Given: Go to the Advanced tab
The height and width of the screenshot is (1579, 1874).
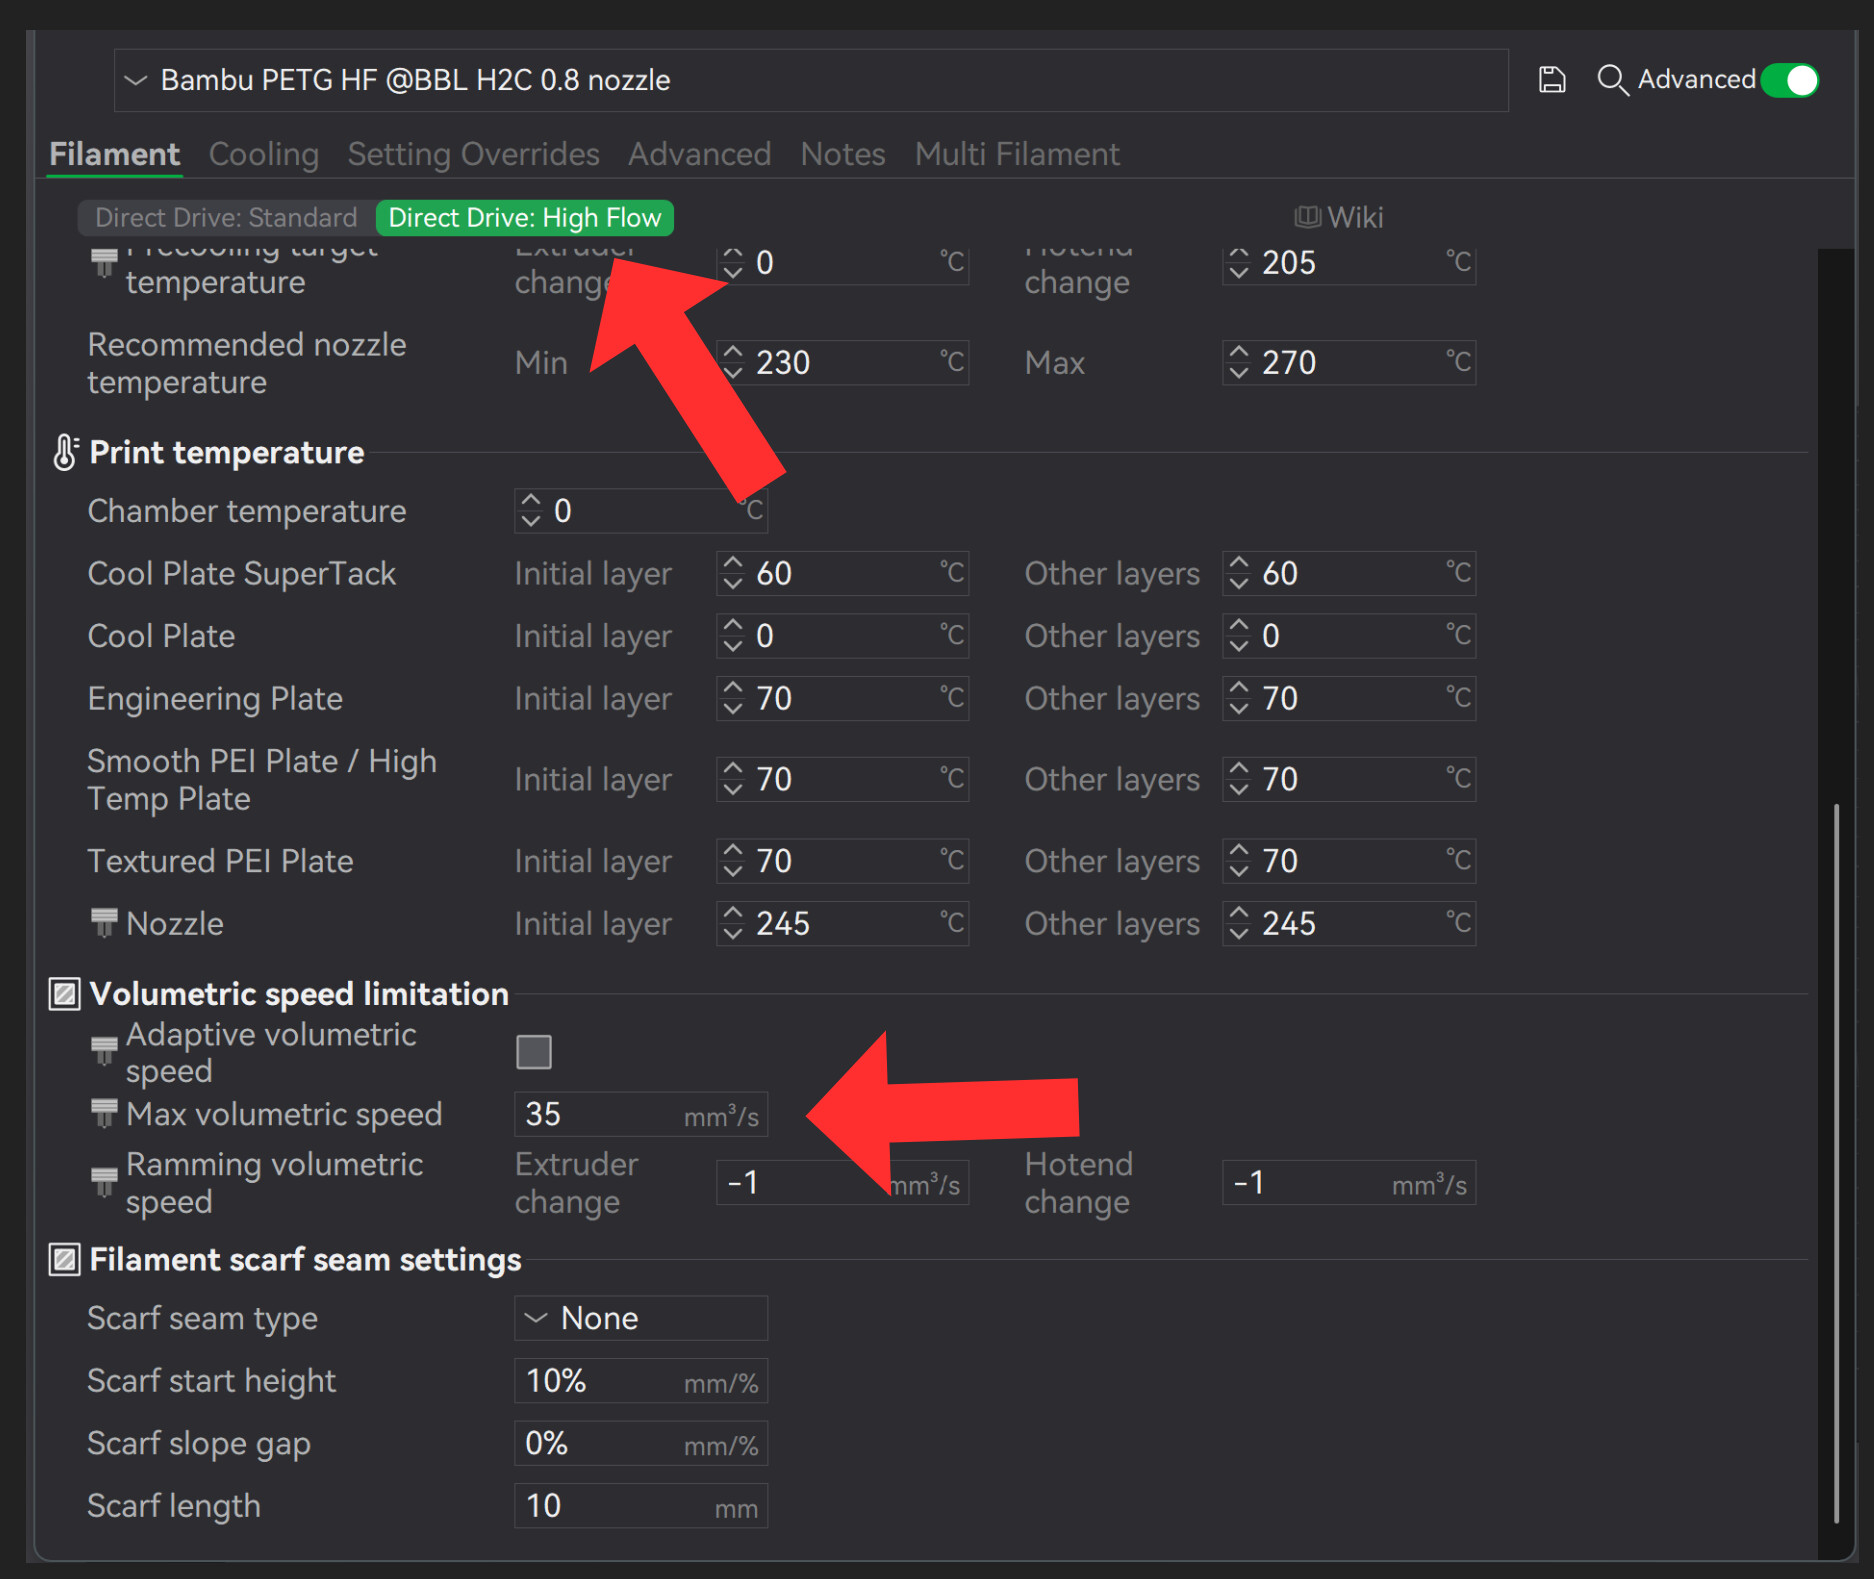Looking at the screenshot, I should pos(700,154).
